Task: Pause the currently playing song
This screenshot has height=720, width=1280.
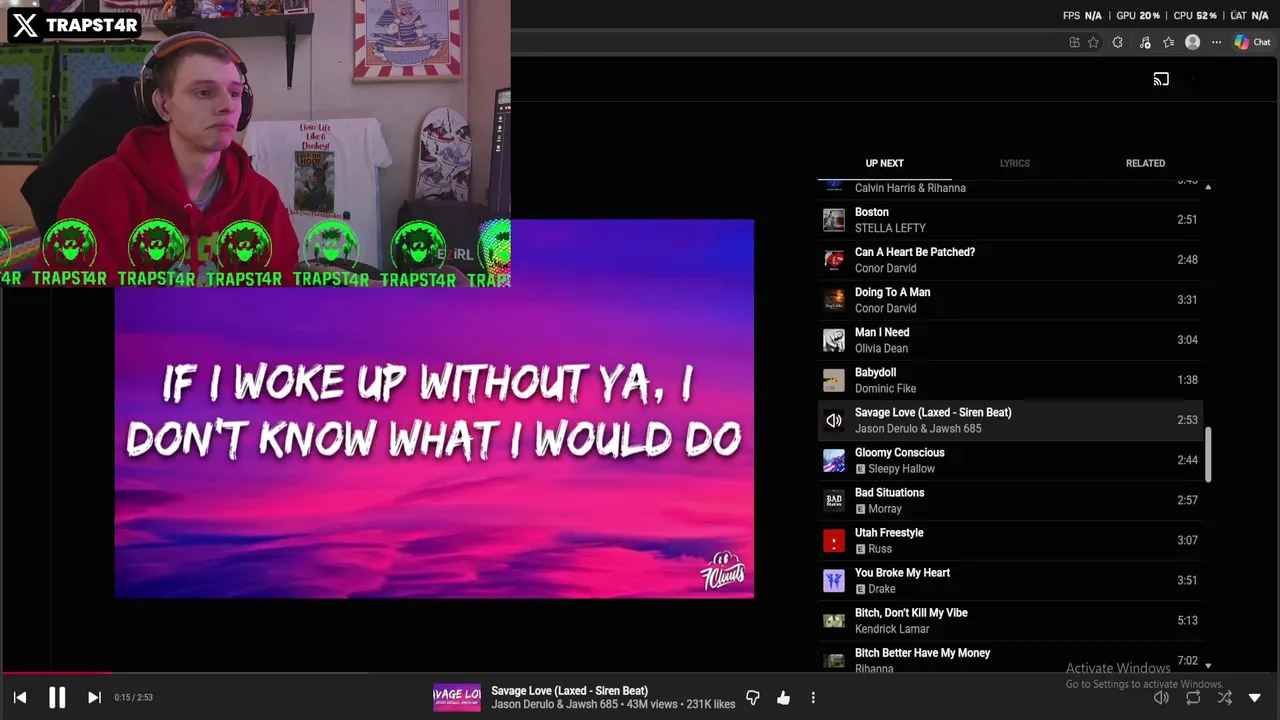Action: [57, 697]
